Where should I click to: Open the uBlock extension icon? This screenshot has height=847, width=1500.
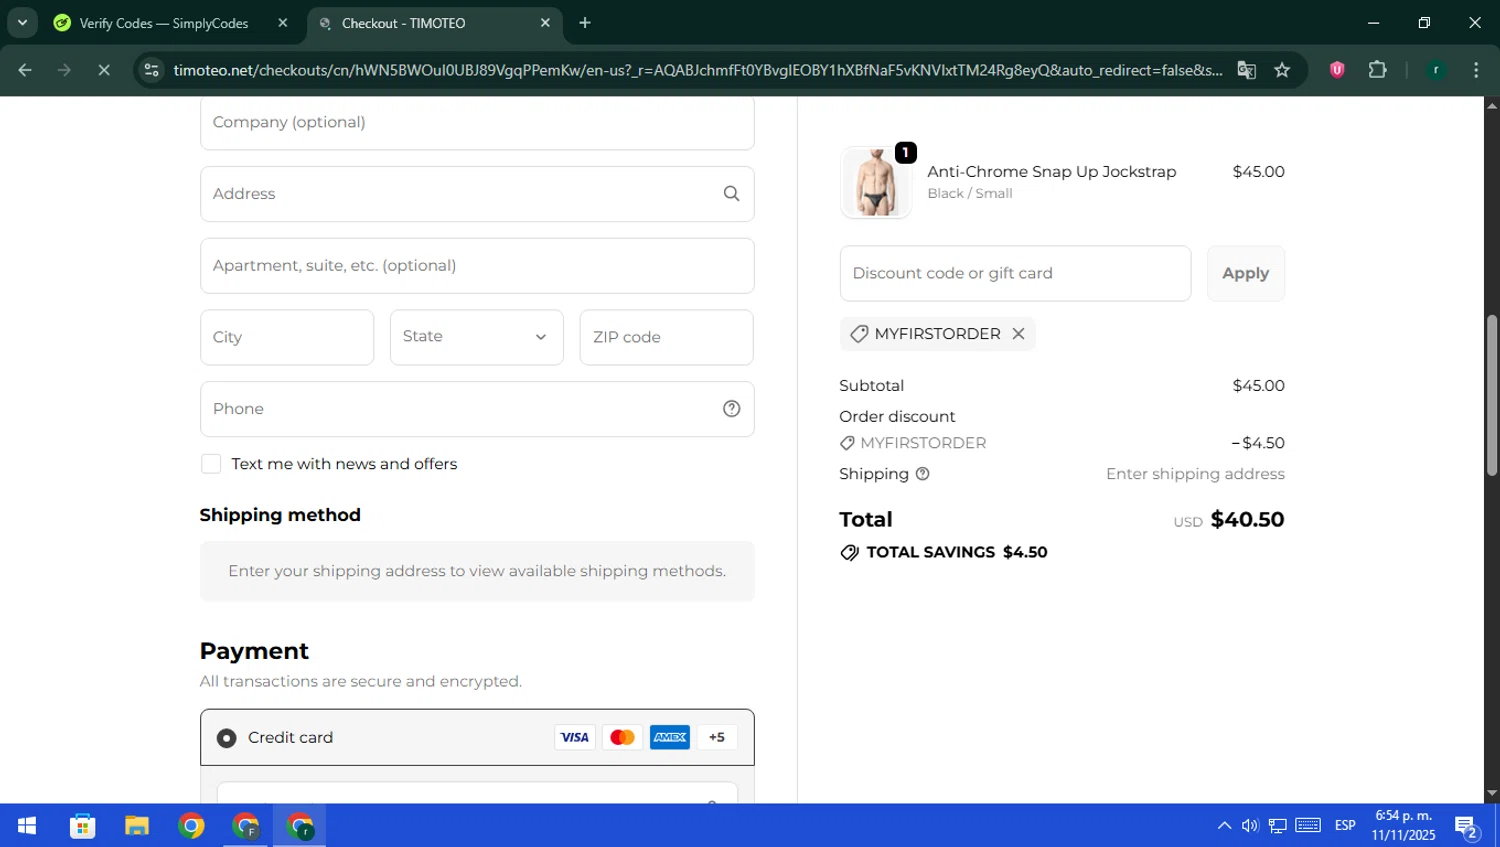1337,70
